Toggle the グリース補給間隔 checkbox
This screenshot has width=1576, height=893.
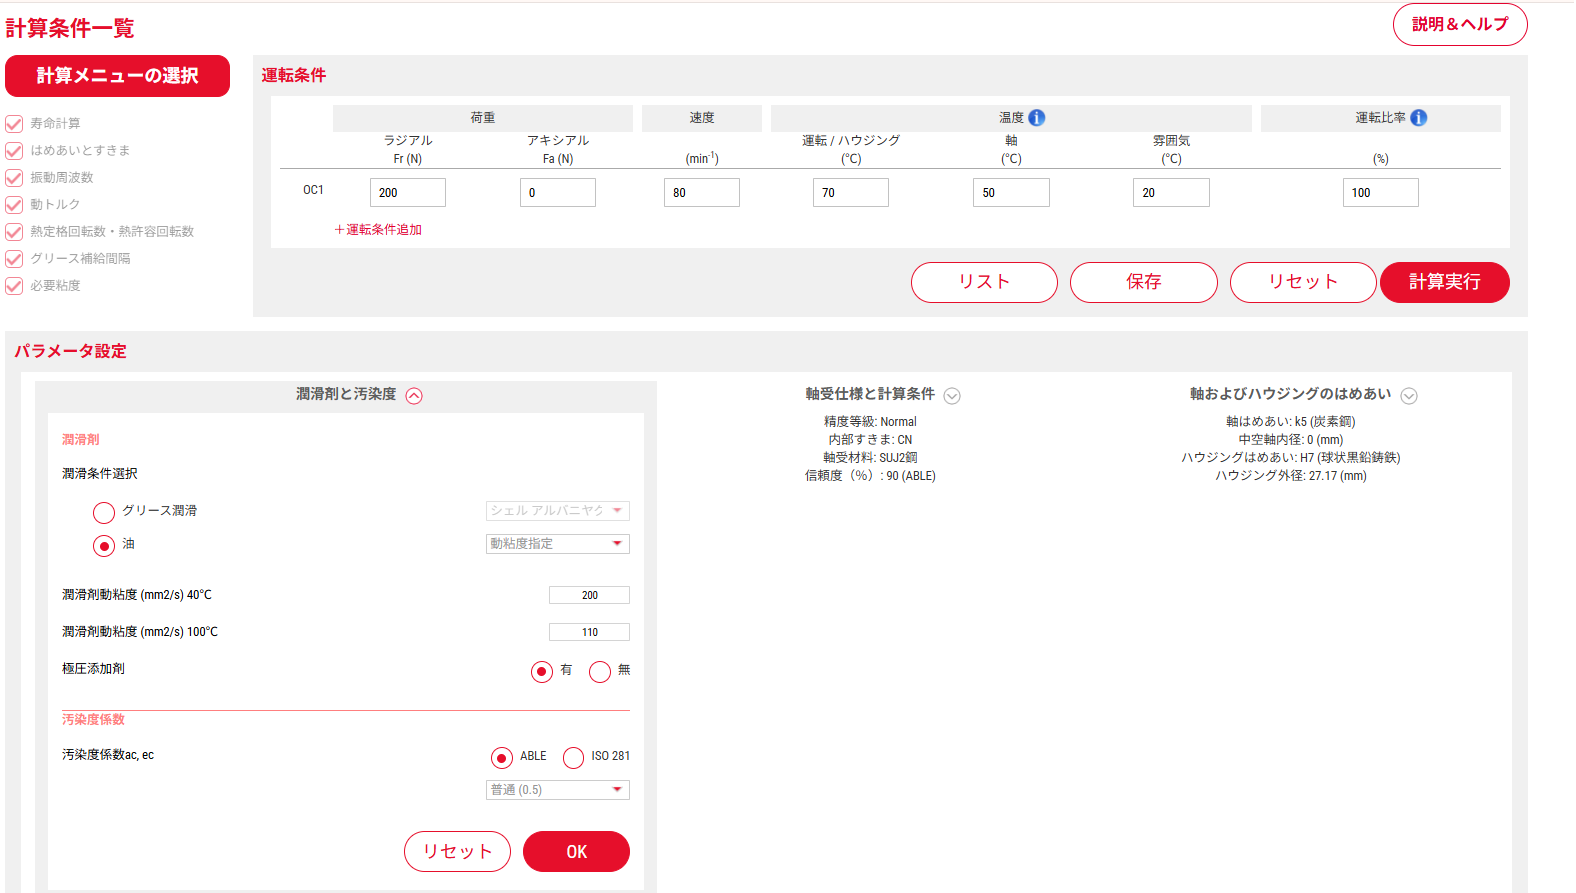tap(14, 259)
